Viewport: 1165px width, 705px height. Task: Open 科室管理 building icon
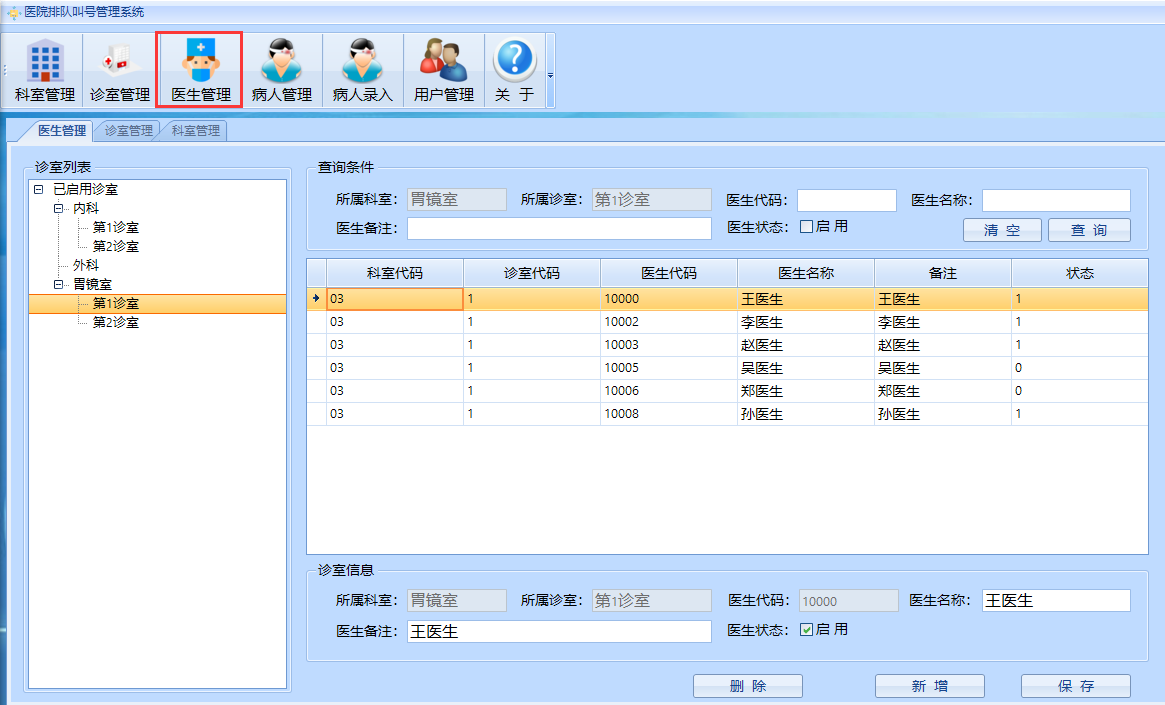coord(45,71)
